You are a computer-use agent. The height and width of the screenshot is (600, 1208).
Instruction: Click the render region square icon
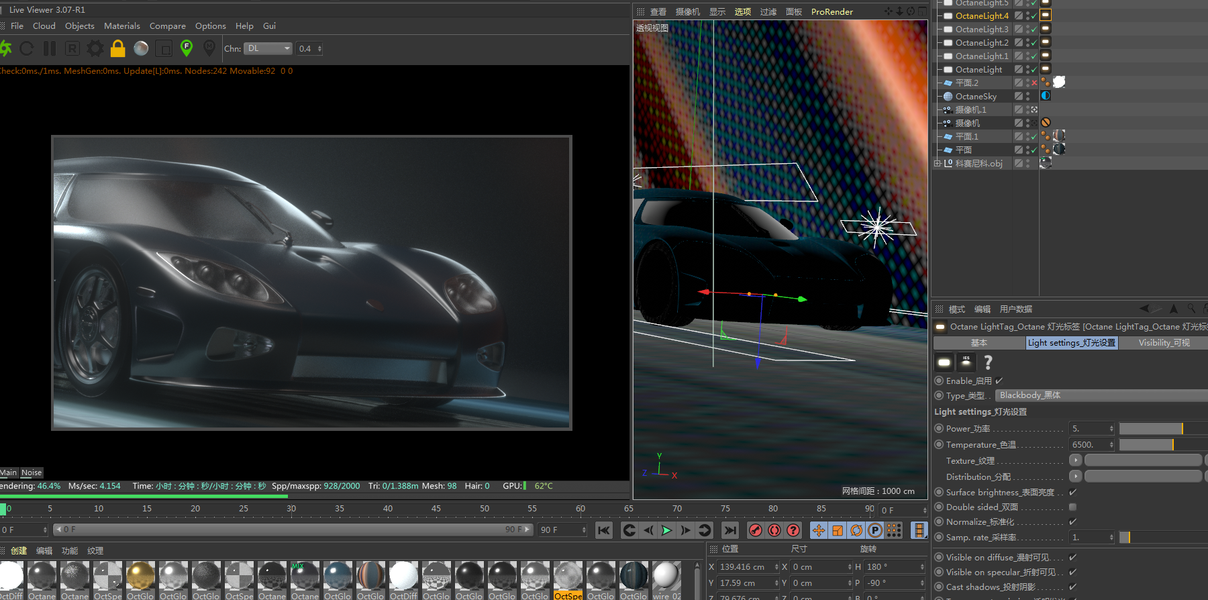pos(164,48)
